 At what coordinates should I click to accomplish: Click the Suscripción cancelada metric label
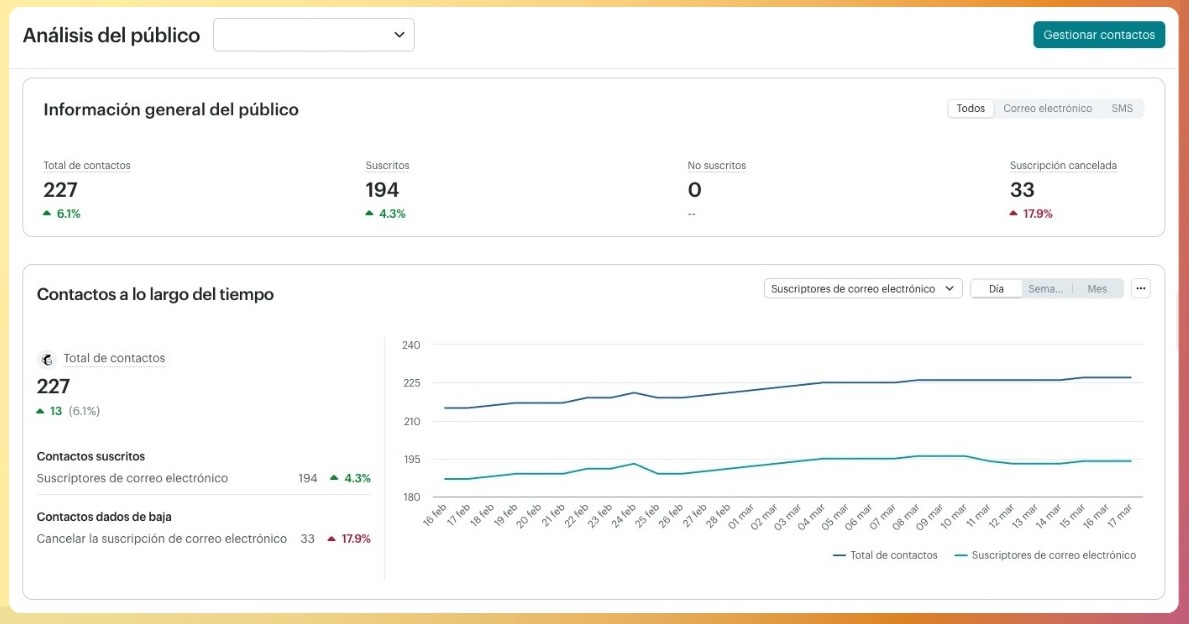pos(1062,165)
